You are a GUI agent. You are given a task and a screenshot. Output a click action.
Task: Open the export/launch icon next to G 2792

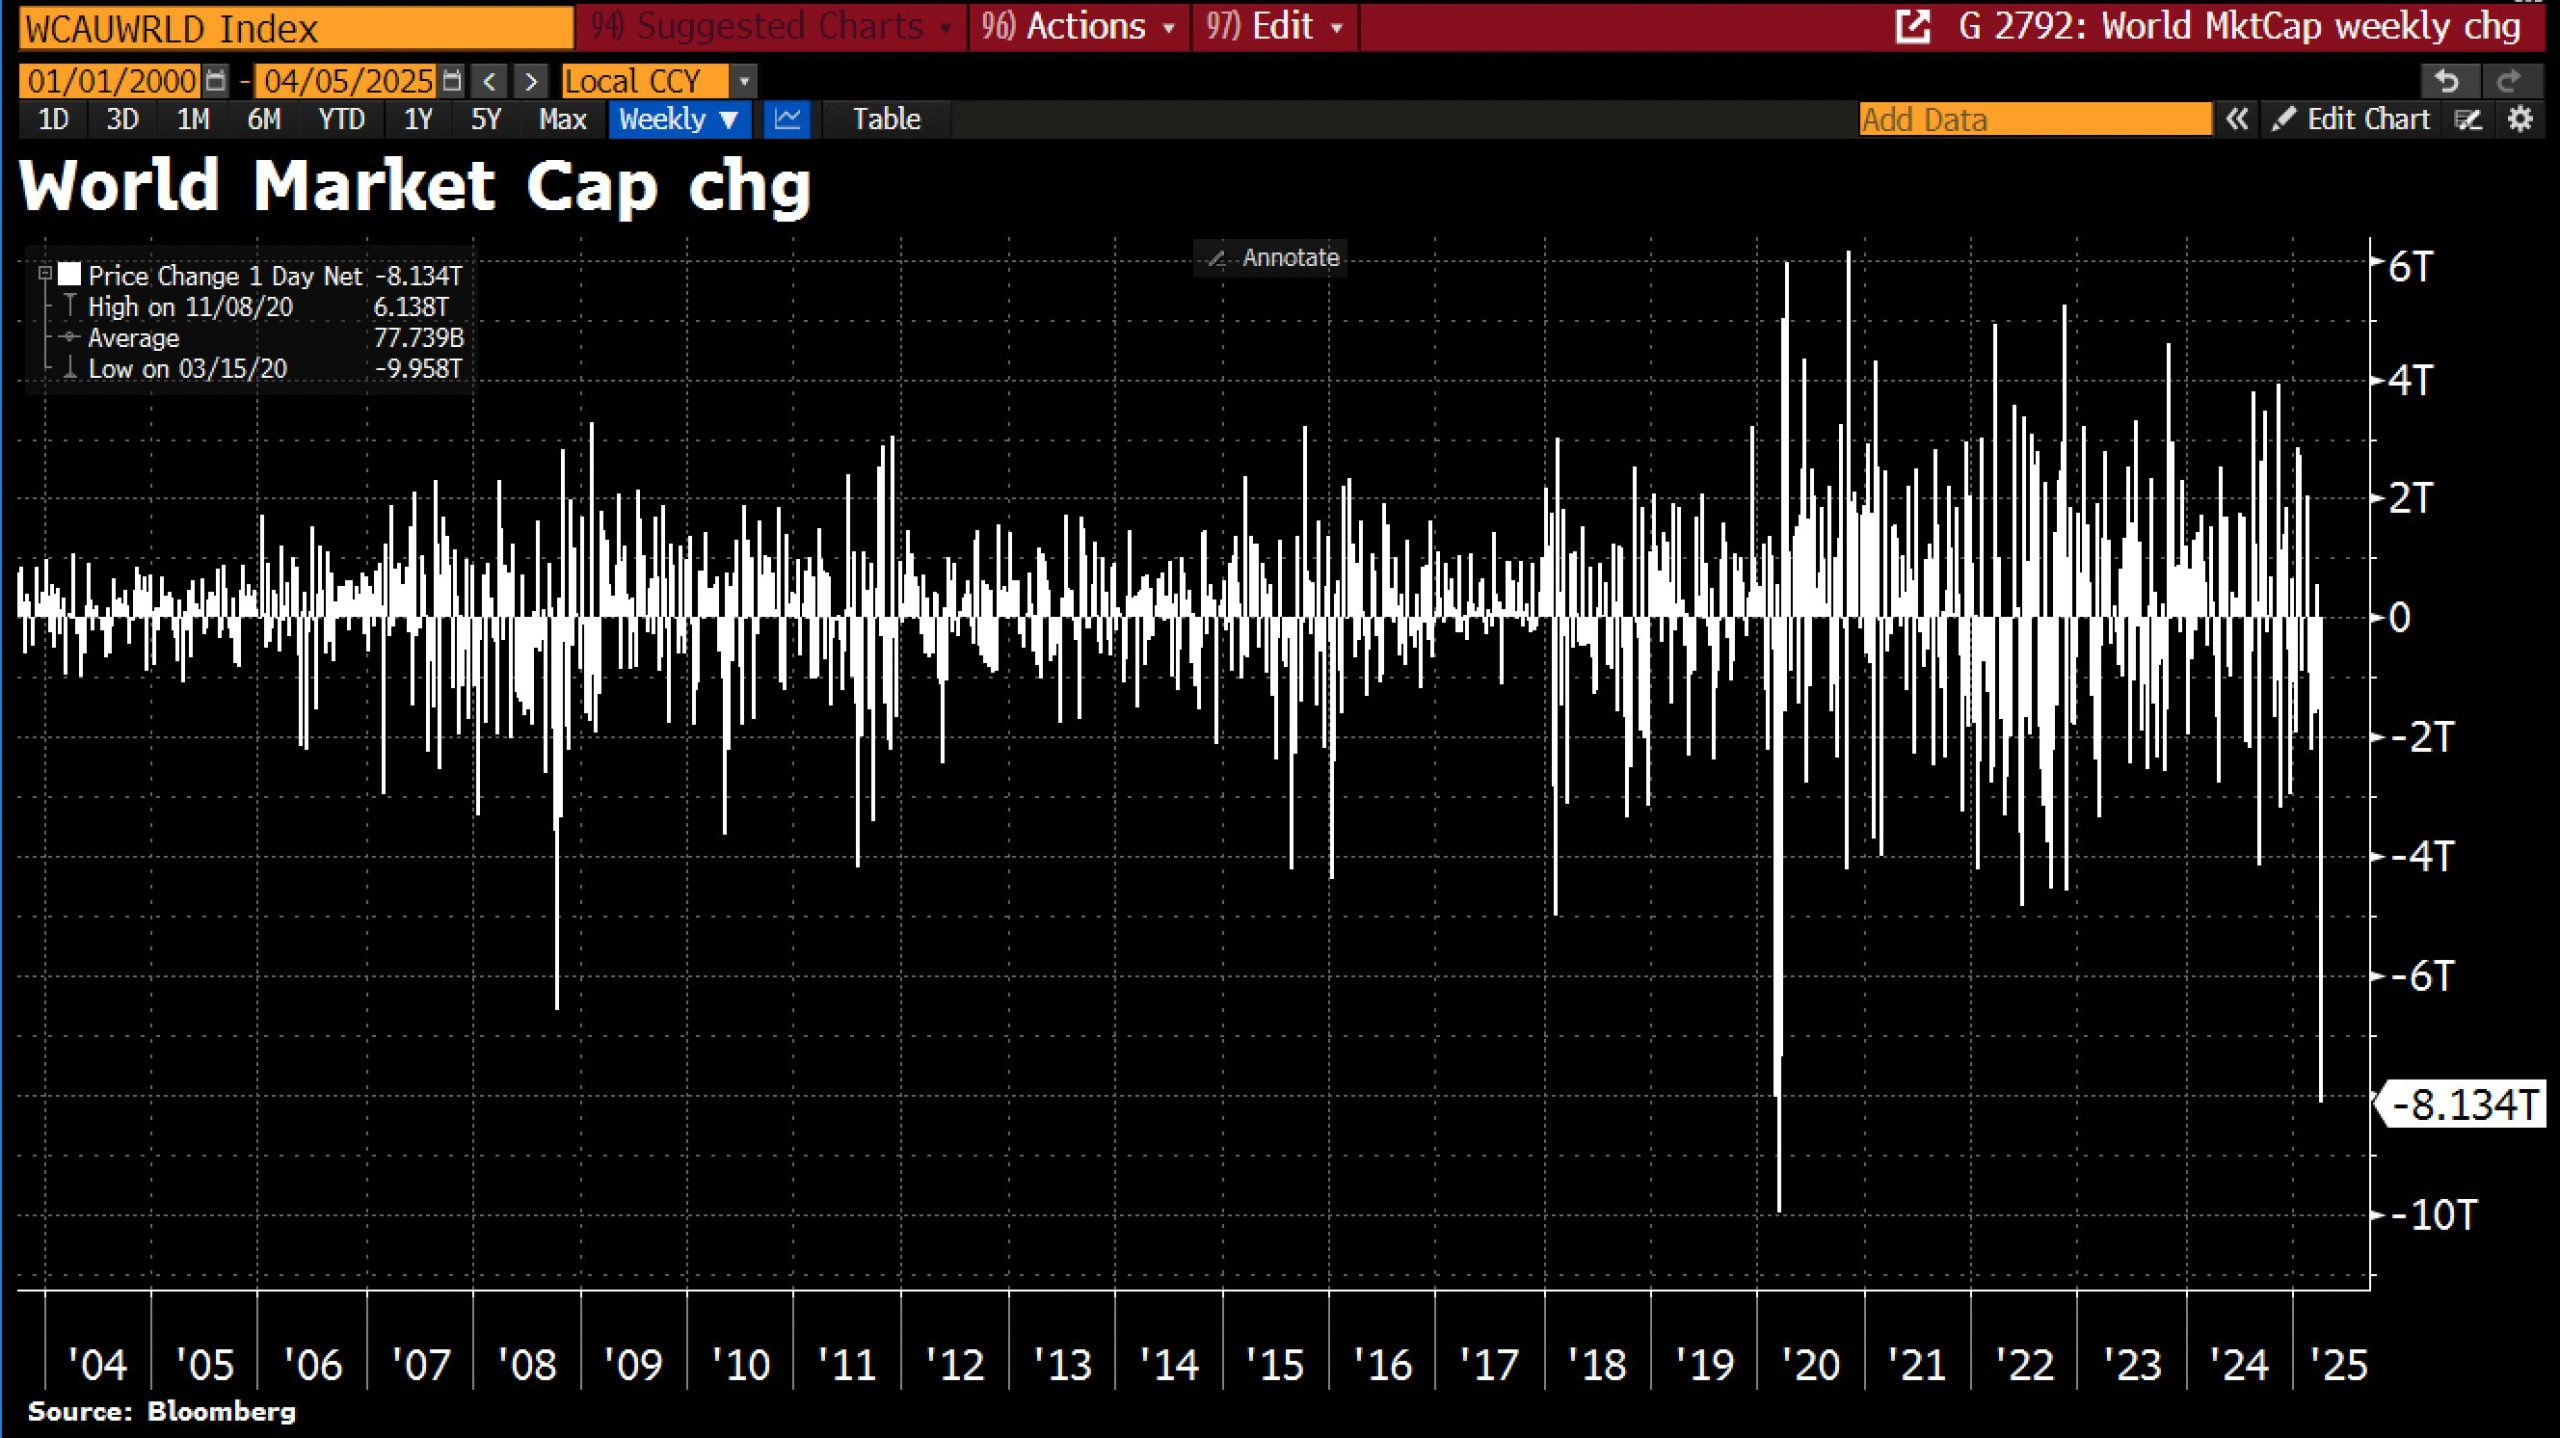[1913, 27]
